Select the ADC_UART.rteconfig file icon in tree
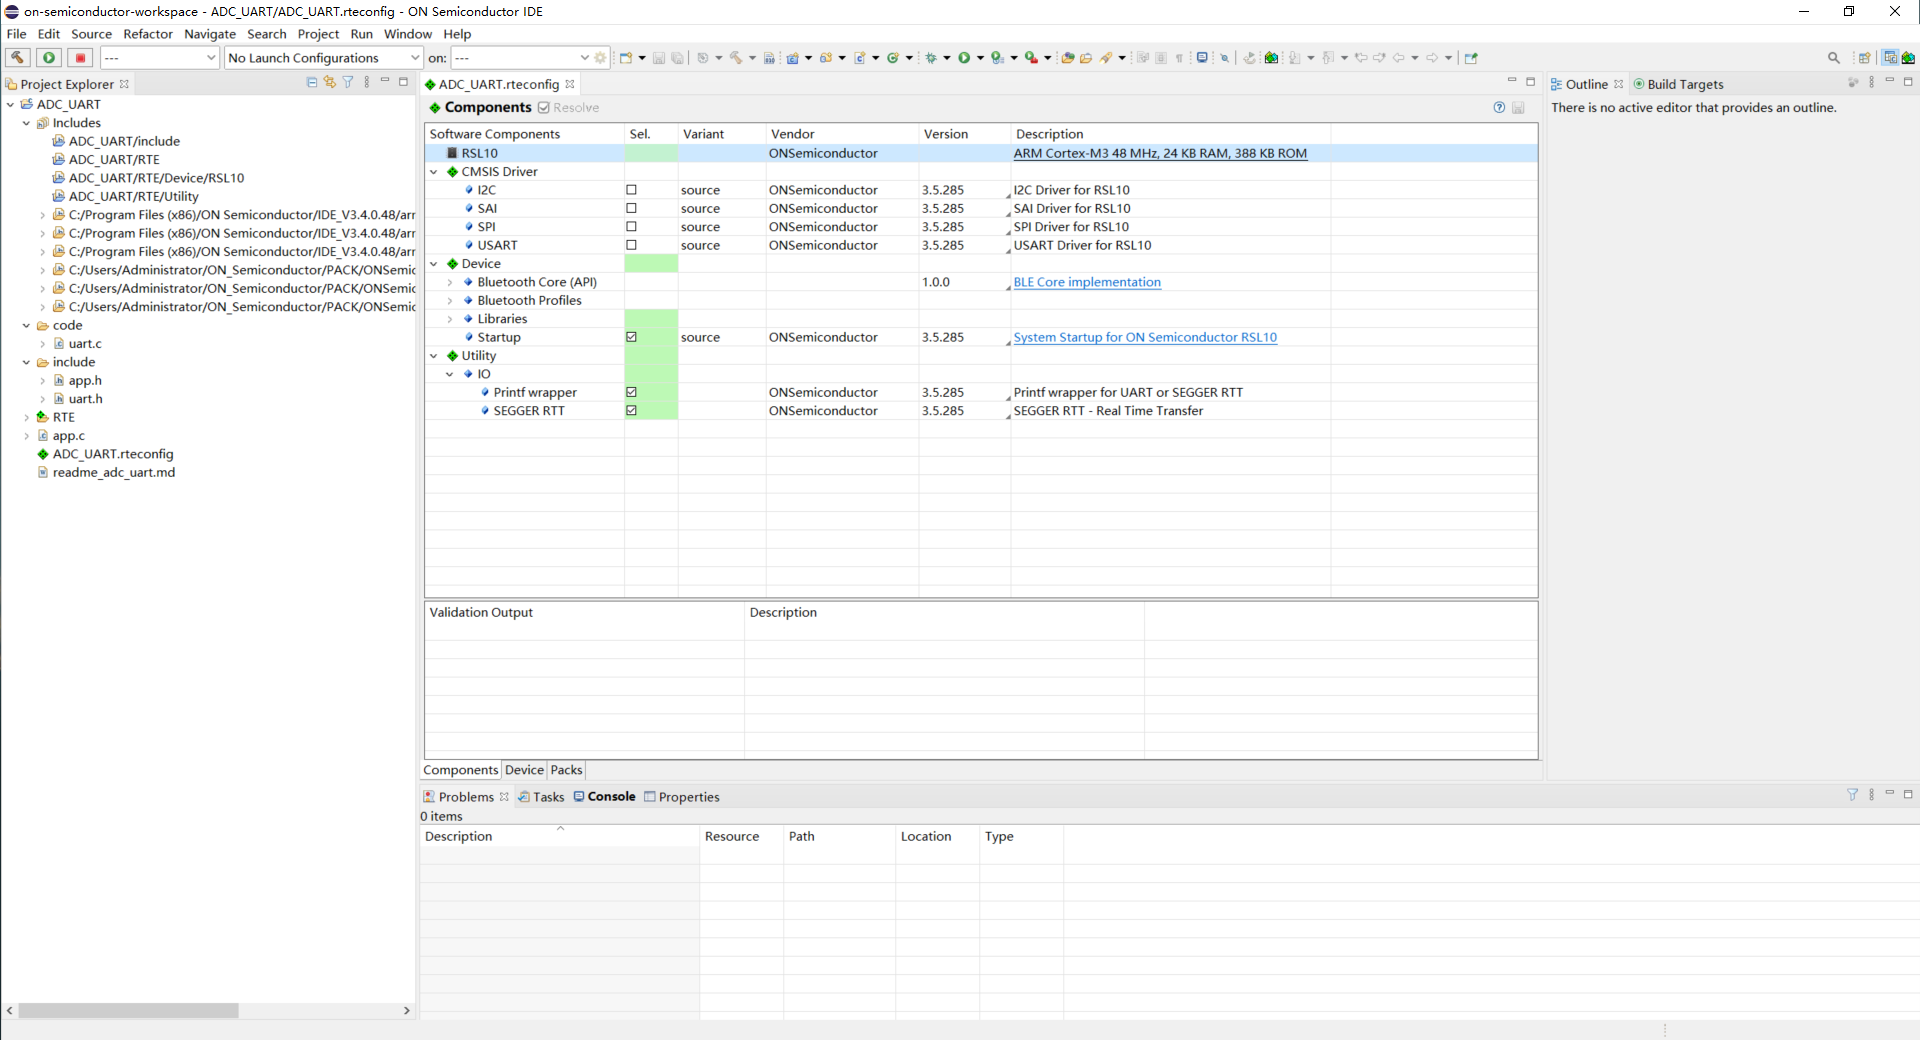The height and width of the screenshot is (1040, 1920). 43,454
